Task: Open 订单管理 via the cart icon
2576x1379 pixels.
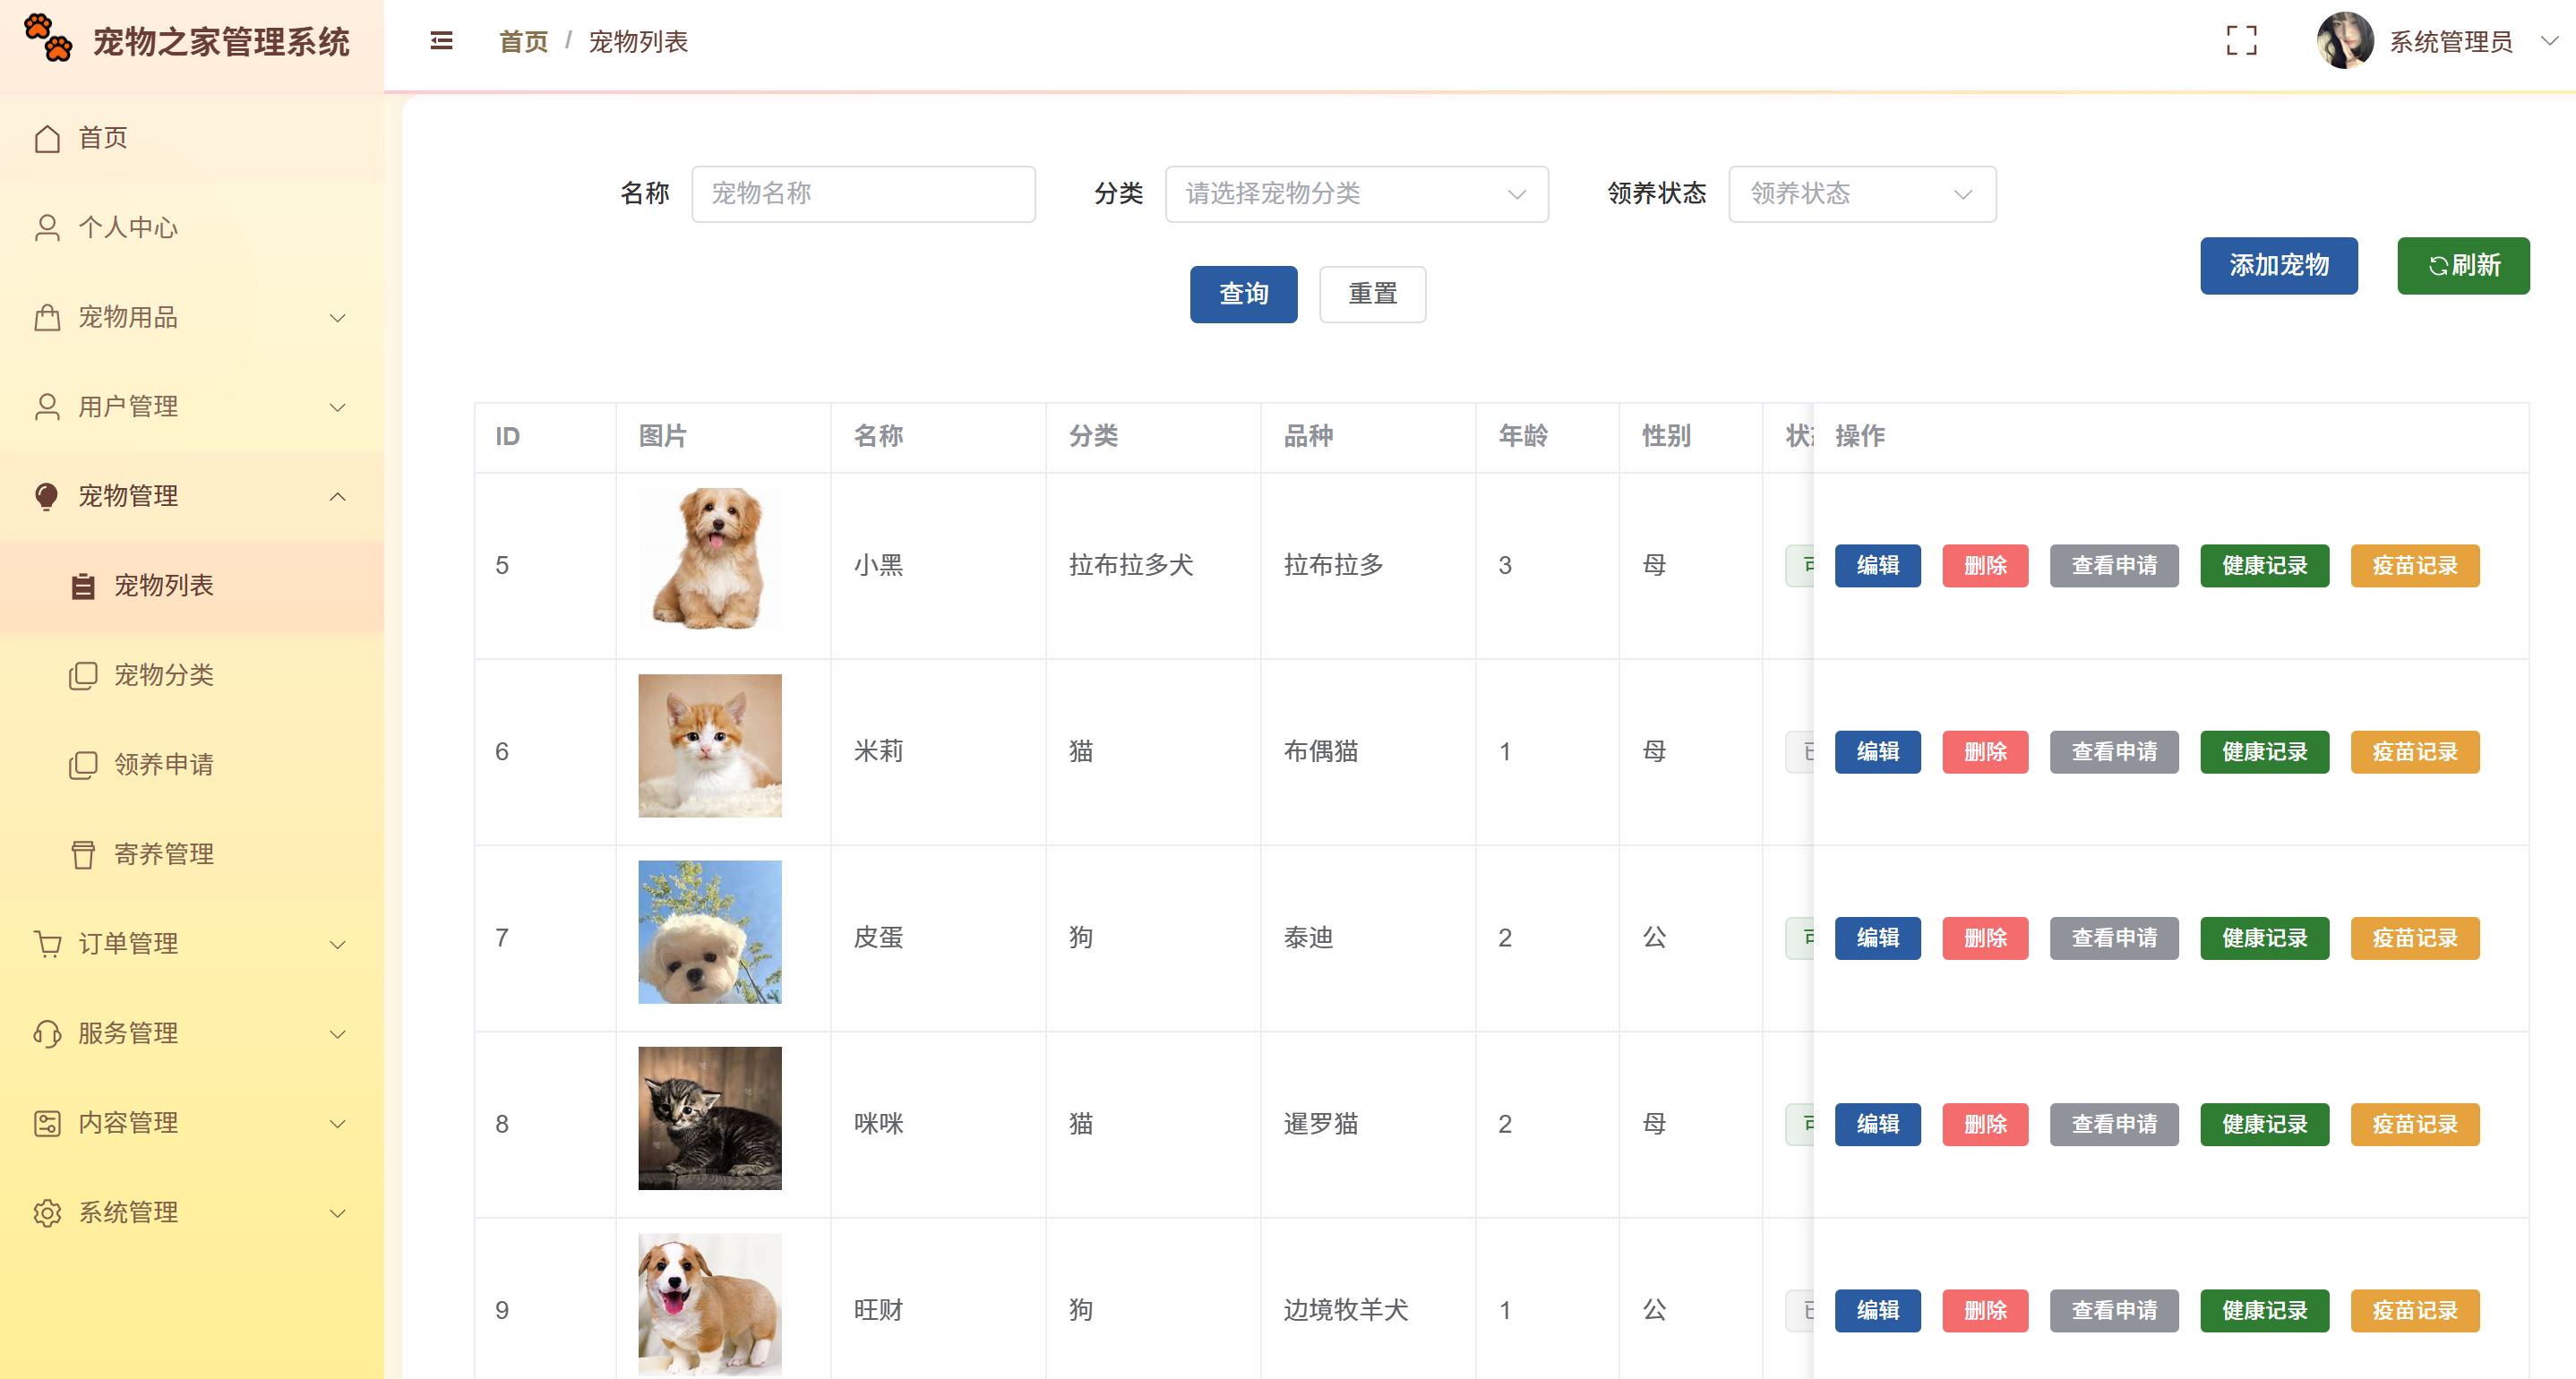Action: tap(47, 943)
